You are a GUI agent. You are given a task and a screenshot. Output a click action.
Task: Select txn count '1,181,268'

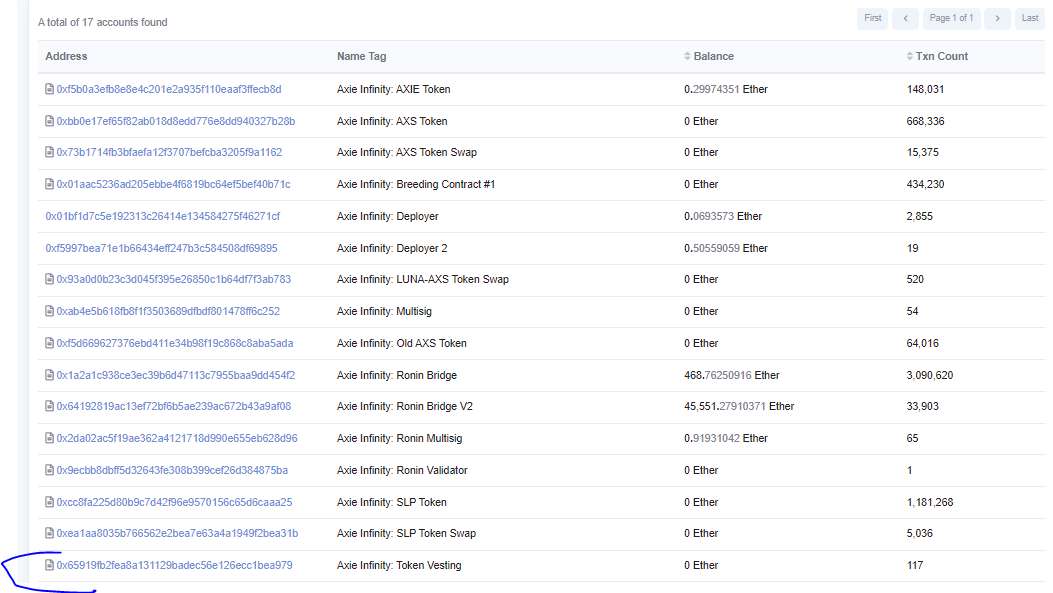coord(929,502)
